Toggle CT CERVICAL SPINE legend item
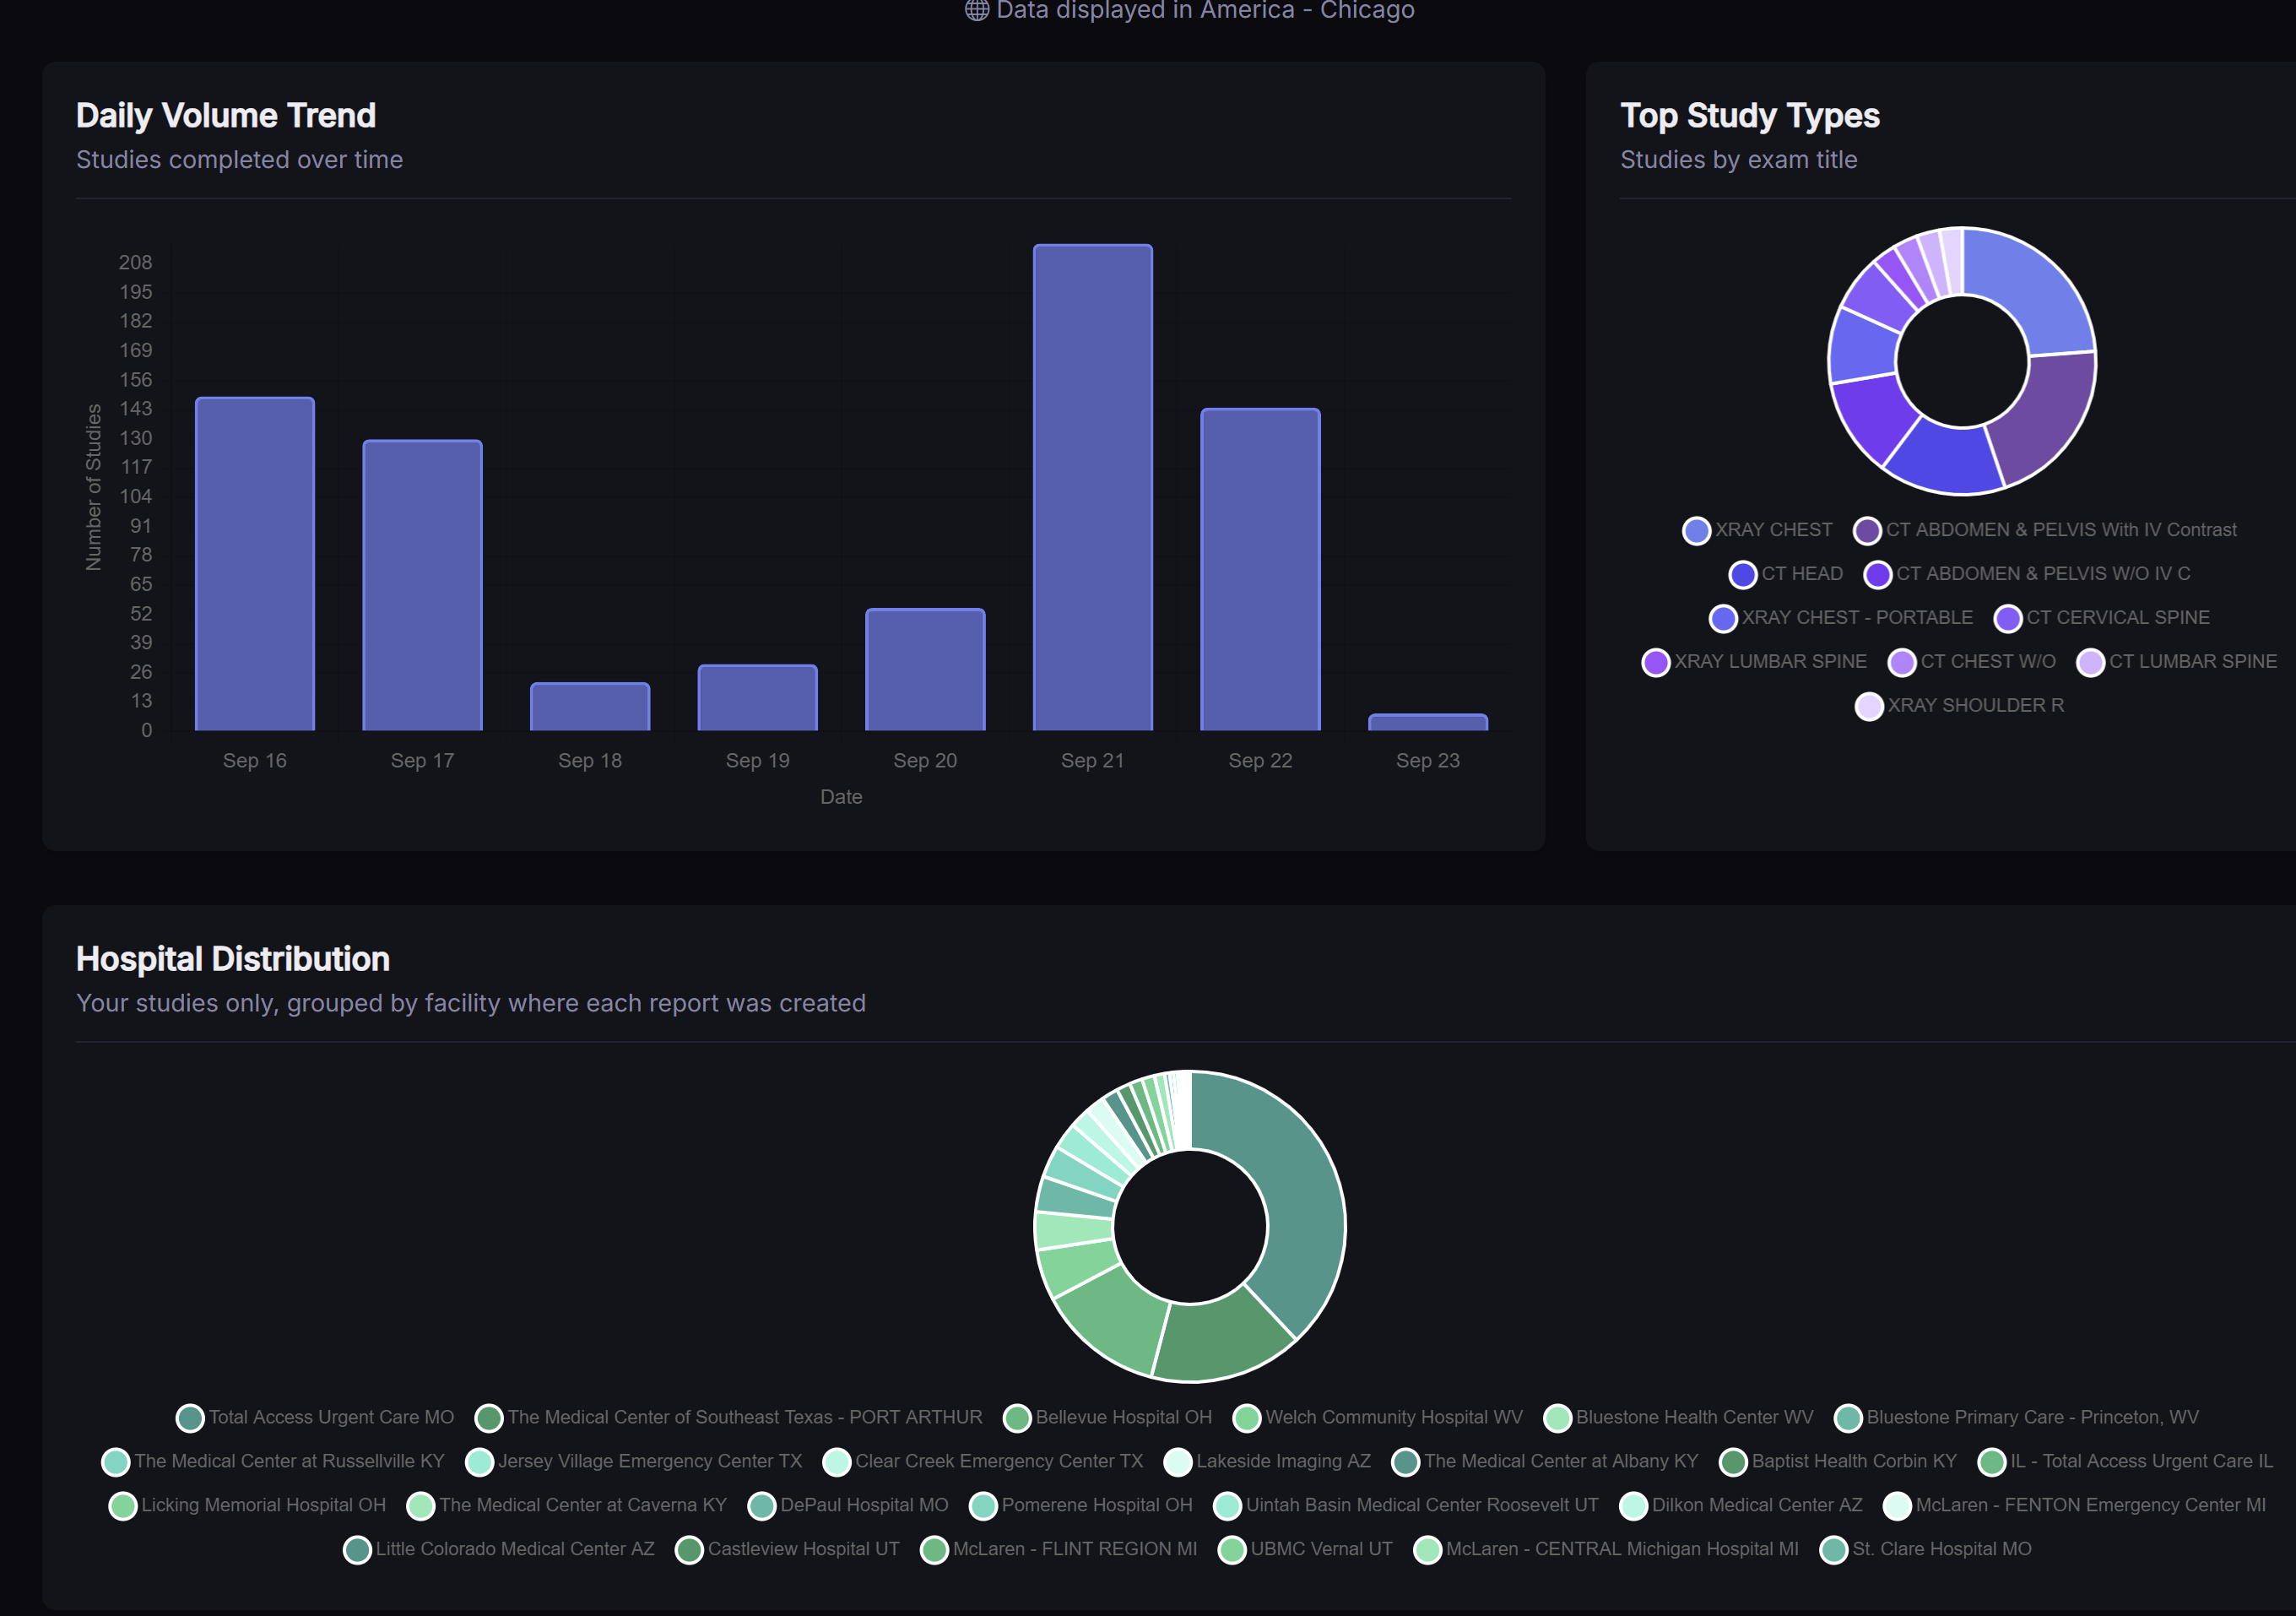The height and width of the screenshot is (1616, 2296). [2102, 619]
